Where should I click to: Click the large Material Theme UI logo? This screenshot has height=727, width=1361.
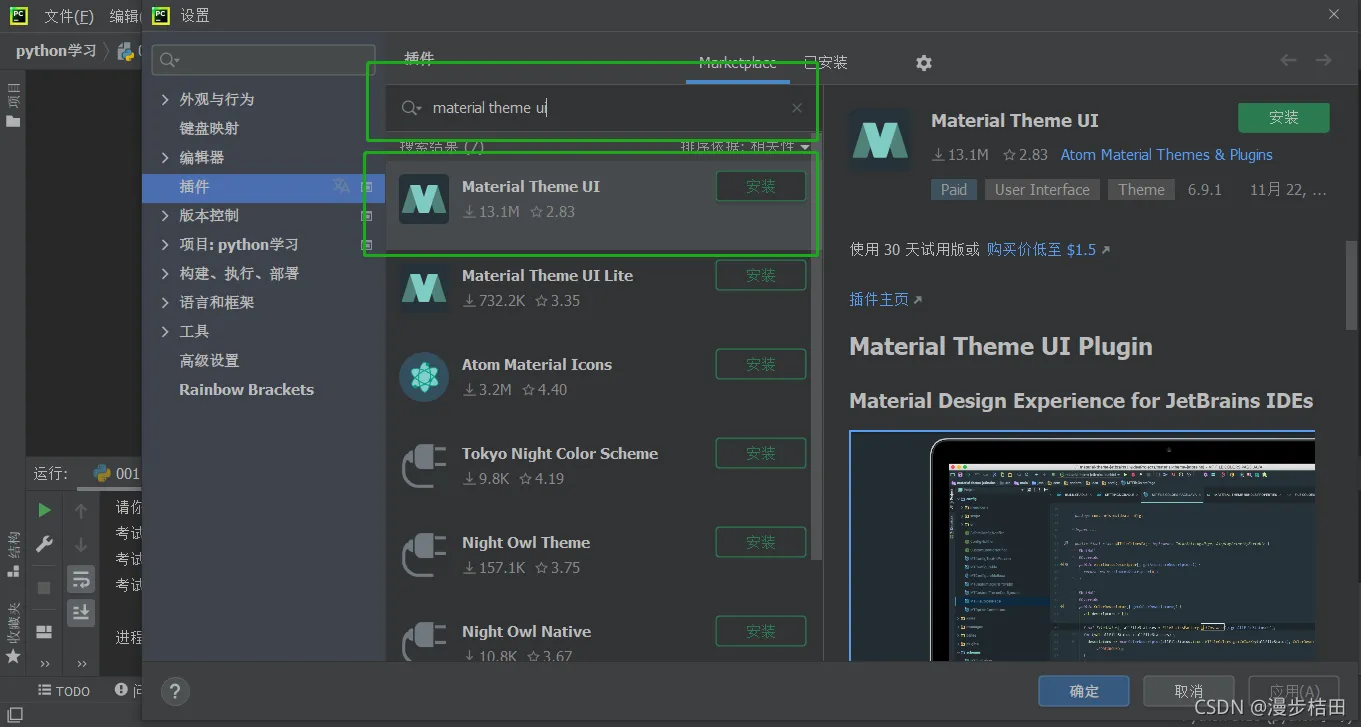[881, 140]
